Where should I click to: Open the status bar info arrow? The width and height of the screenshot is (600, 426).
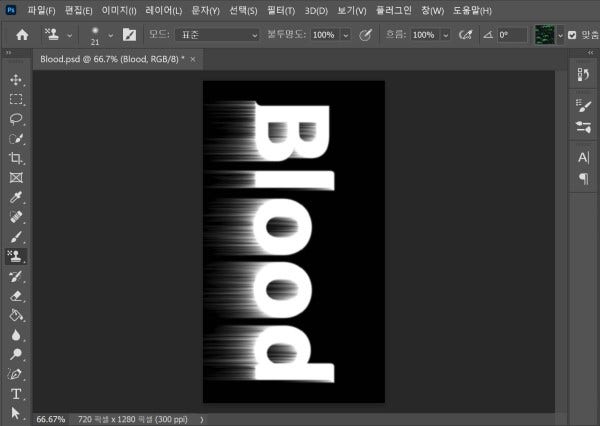tap(202, 420)
